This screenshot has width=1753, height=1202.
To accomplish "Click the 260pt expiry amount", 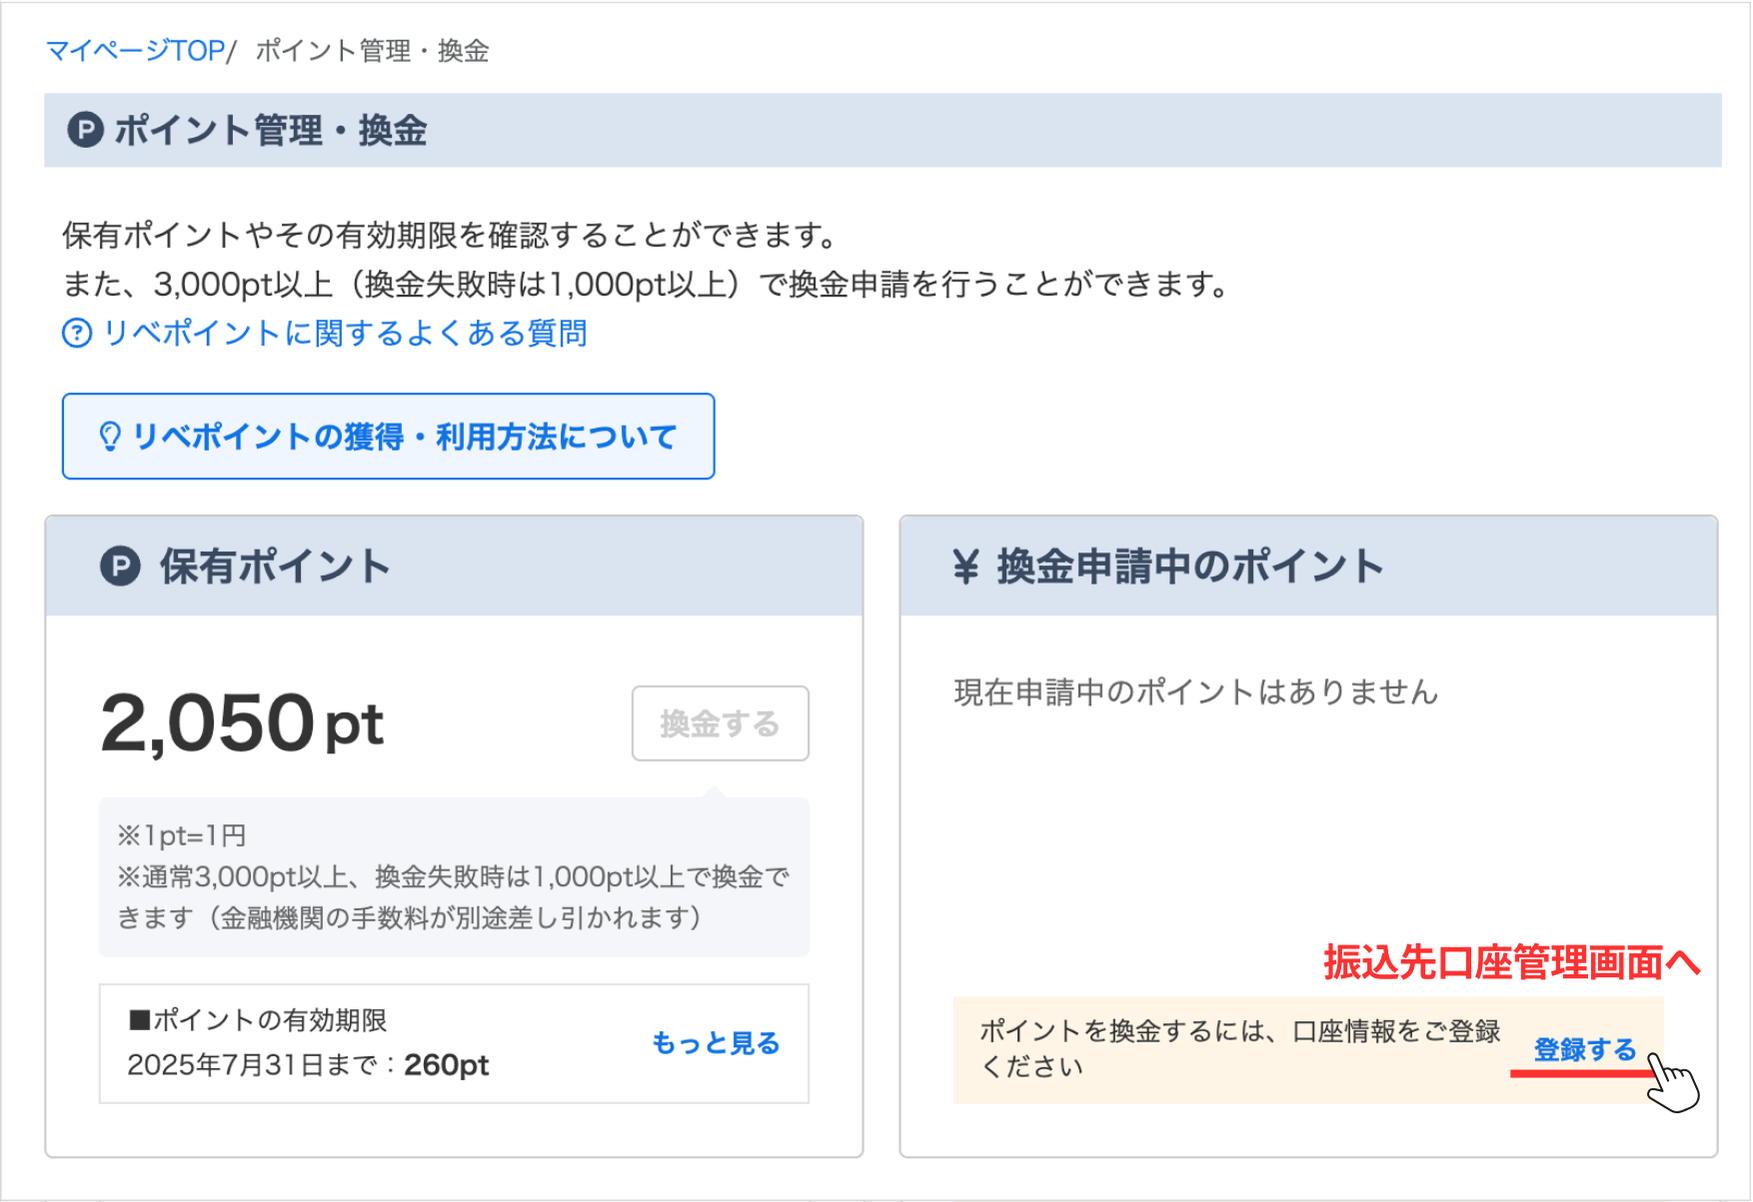I will coord(446,1065).
